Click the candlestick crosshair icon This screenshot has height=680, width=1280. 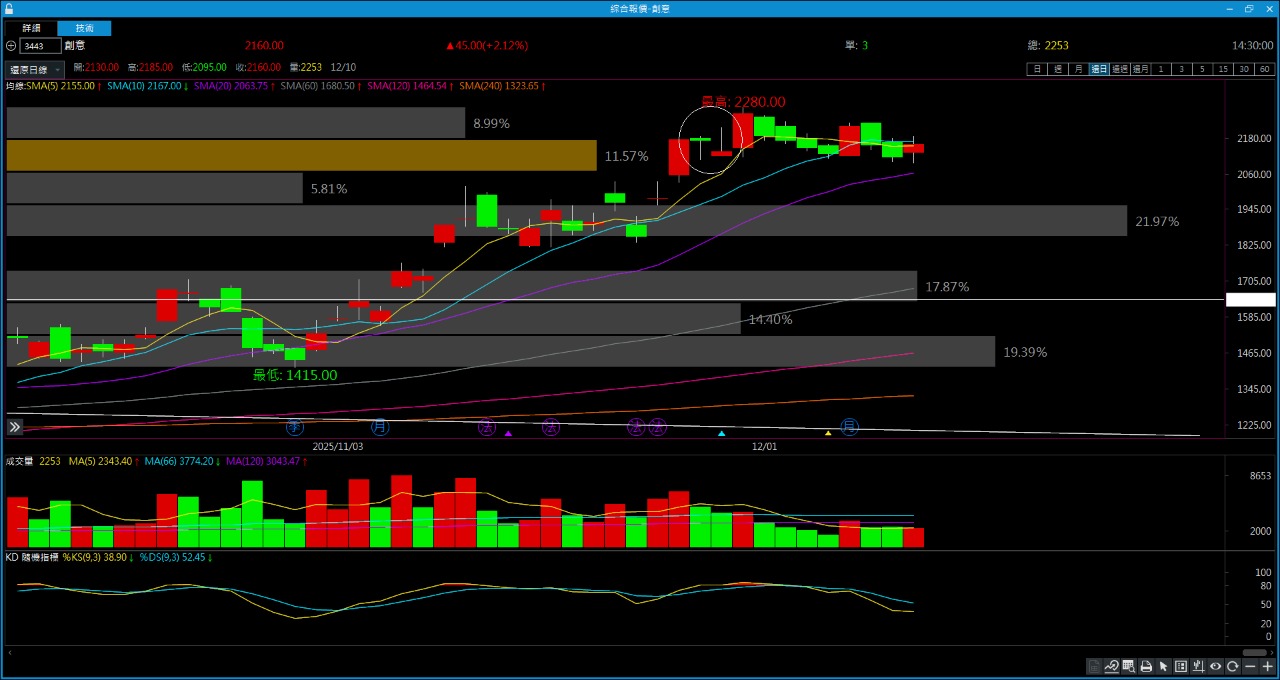click(1198, 666)
